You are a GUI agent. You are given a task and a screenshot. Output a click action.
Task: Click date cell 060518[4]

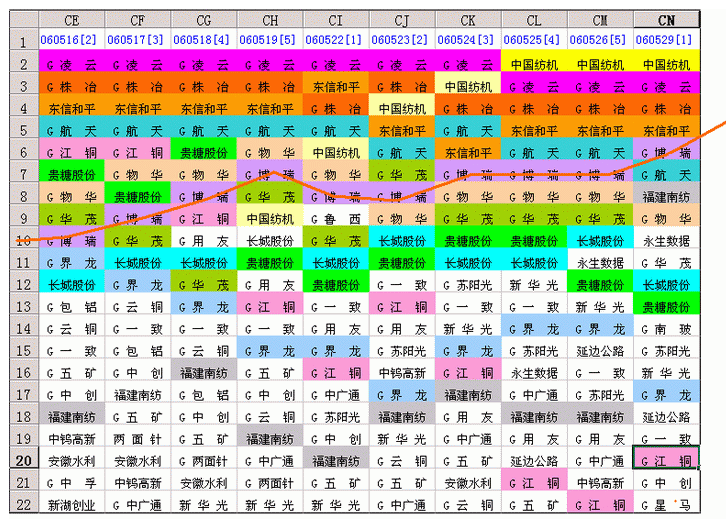(204, 40)
